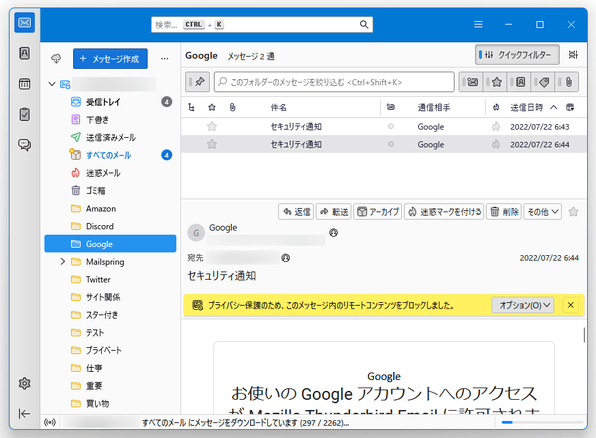Click recipient contact icon beside 宛先
The height and width of the screenshot is (438, 596).
[286, 258]
